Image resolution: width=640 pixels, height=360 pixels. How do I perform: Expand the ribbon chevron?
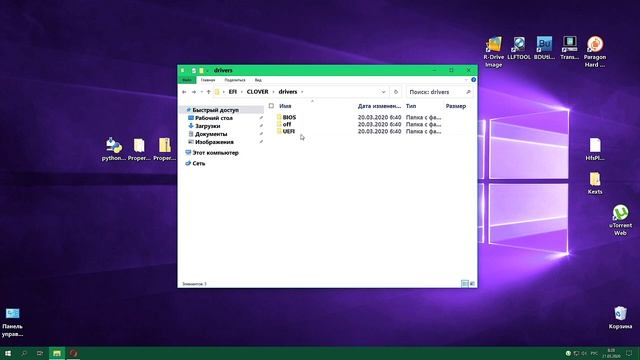[466, 80]
